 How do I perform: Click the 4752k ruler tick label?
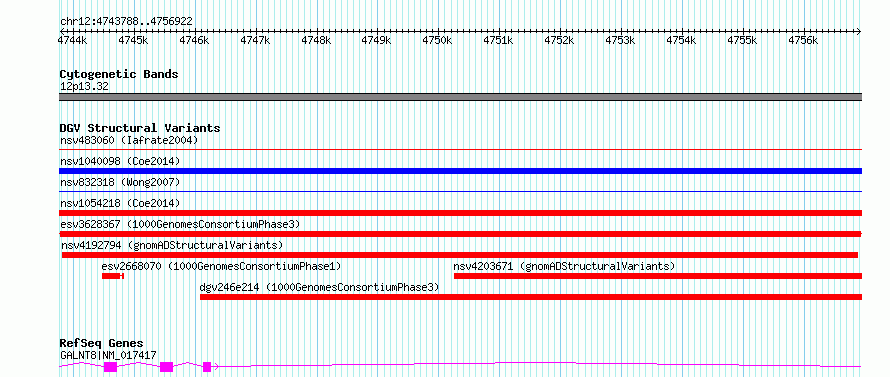coord(560,40)
